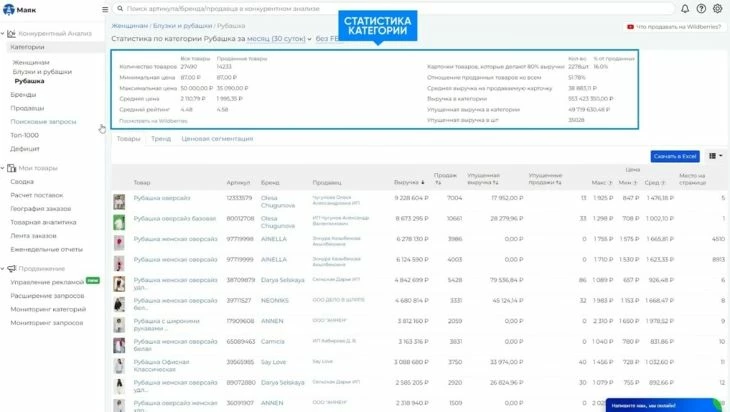
Task: Open Топ-1000 in sidebar
Action: click(24, 135)
